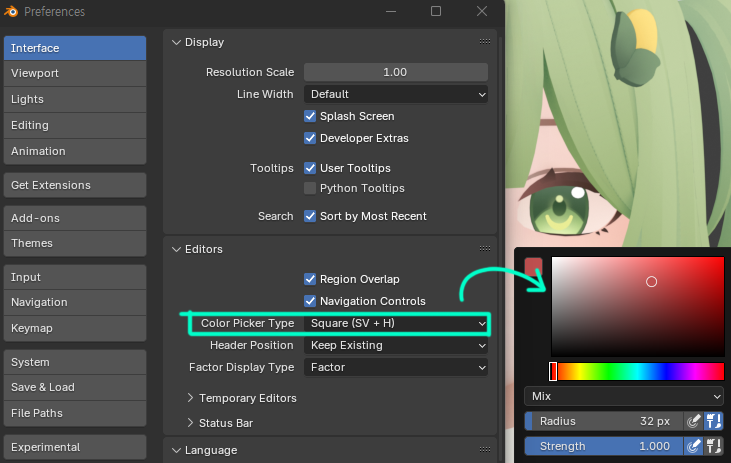The height and width of the screenshot is (463, 731).
Task: Toggle unified Strength brush setting
Action: click(713, 446)
